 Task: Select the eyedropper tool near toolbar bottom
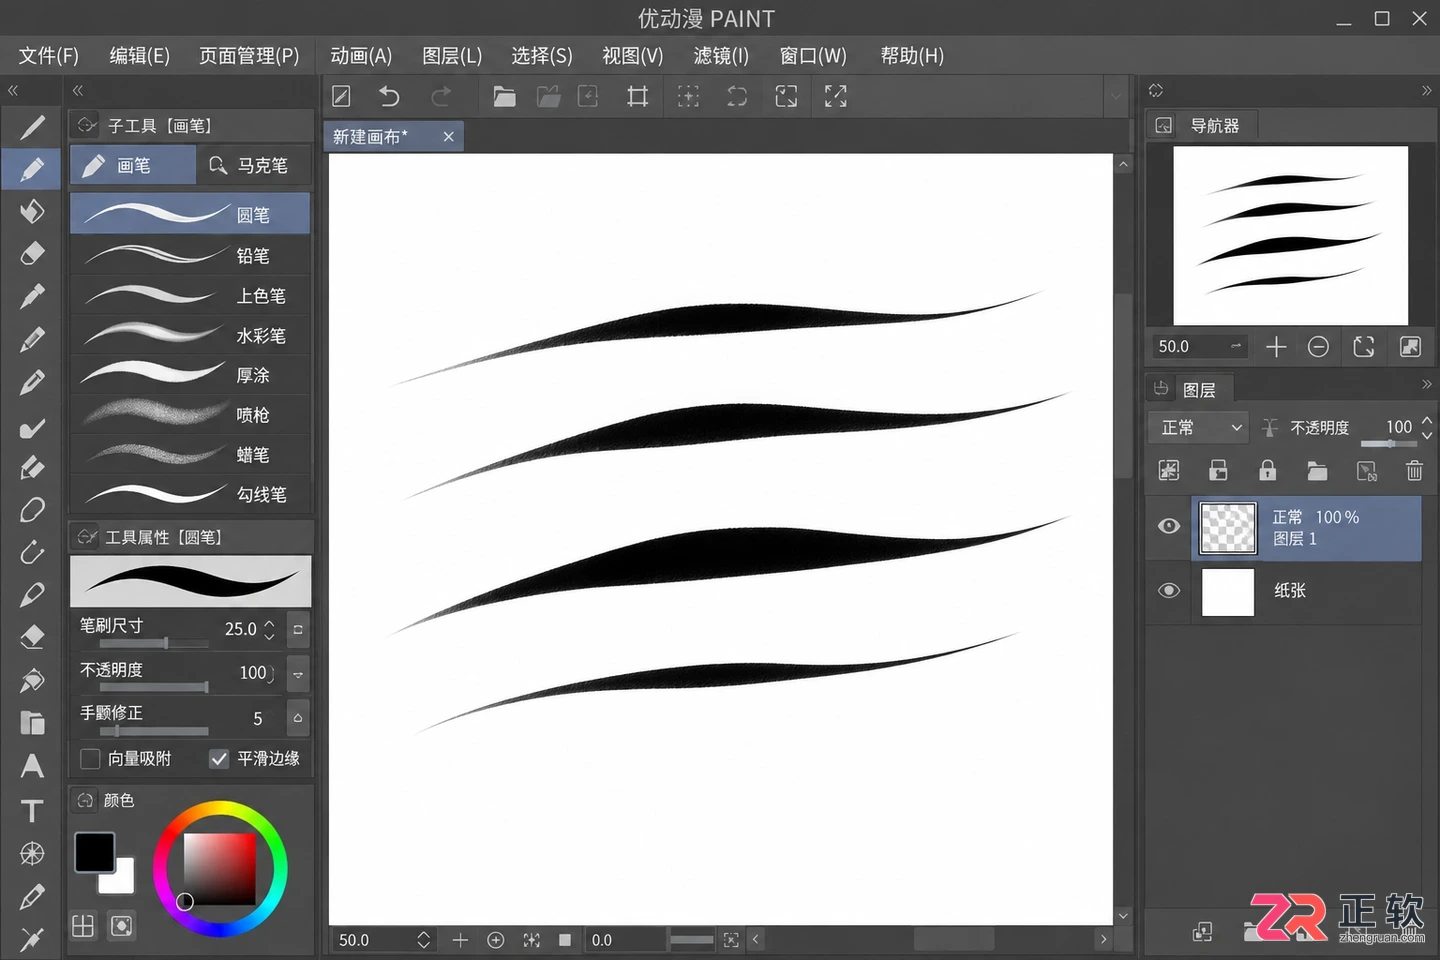click(32, 897)
